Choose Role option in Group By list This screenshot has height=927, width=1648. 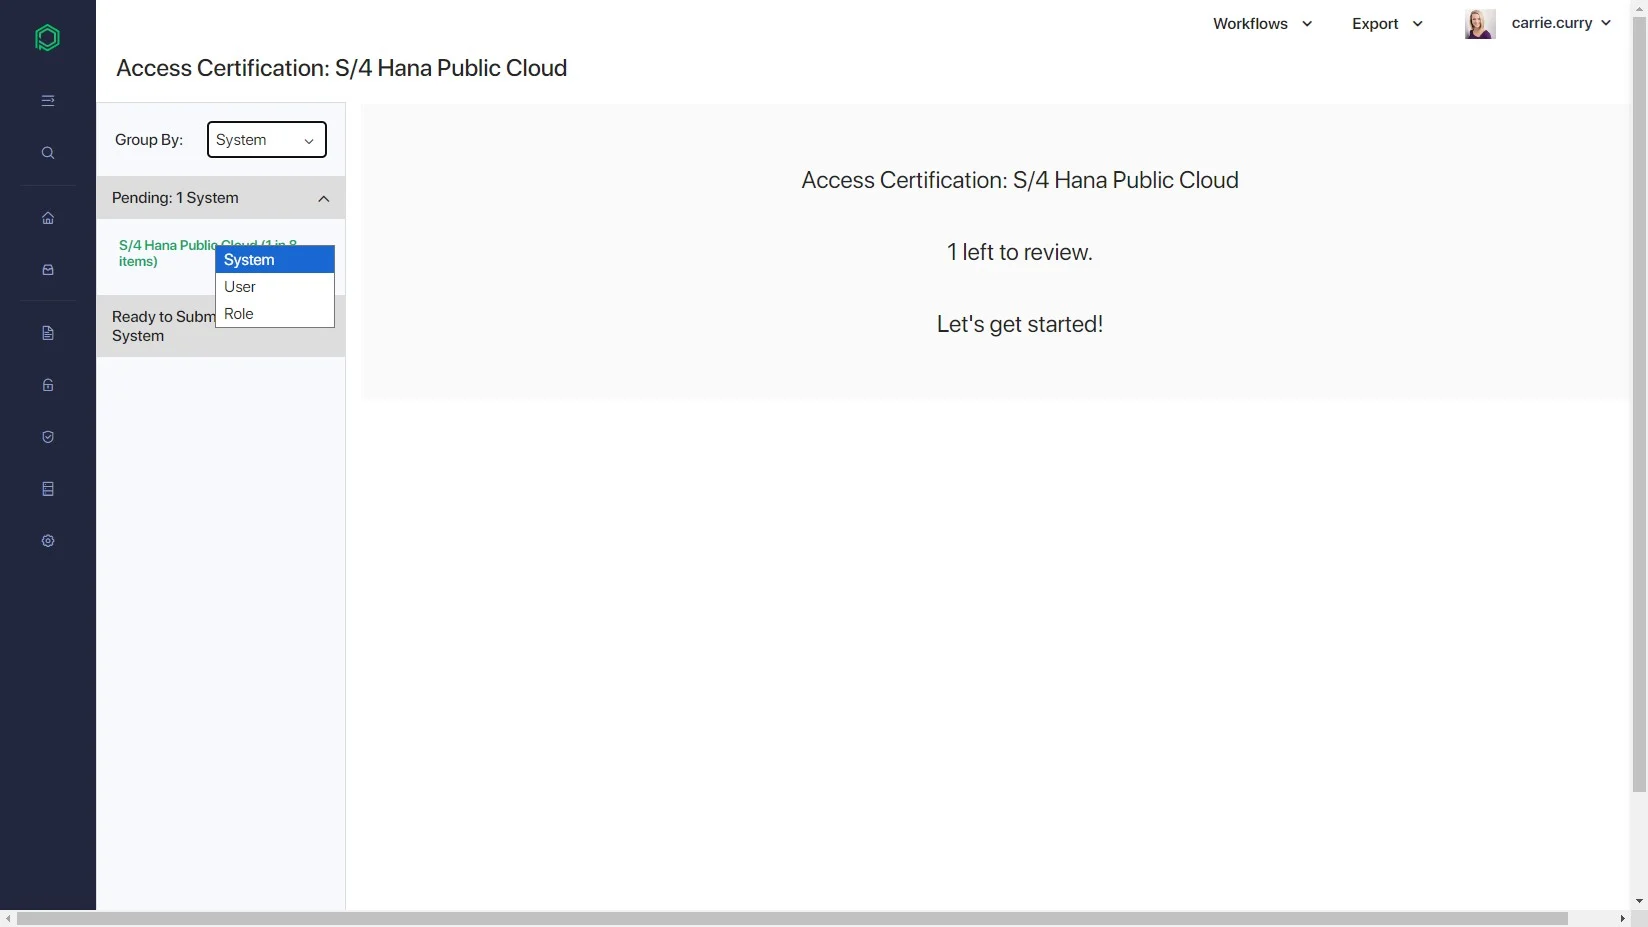pos(275,314)
